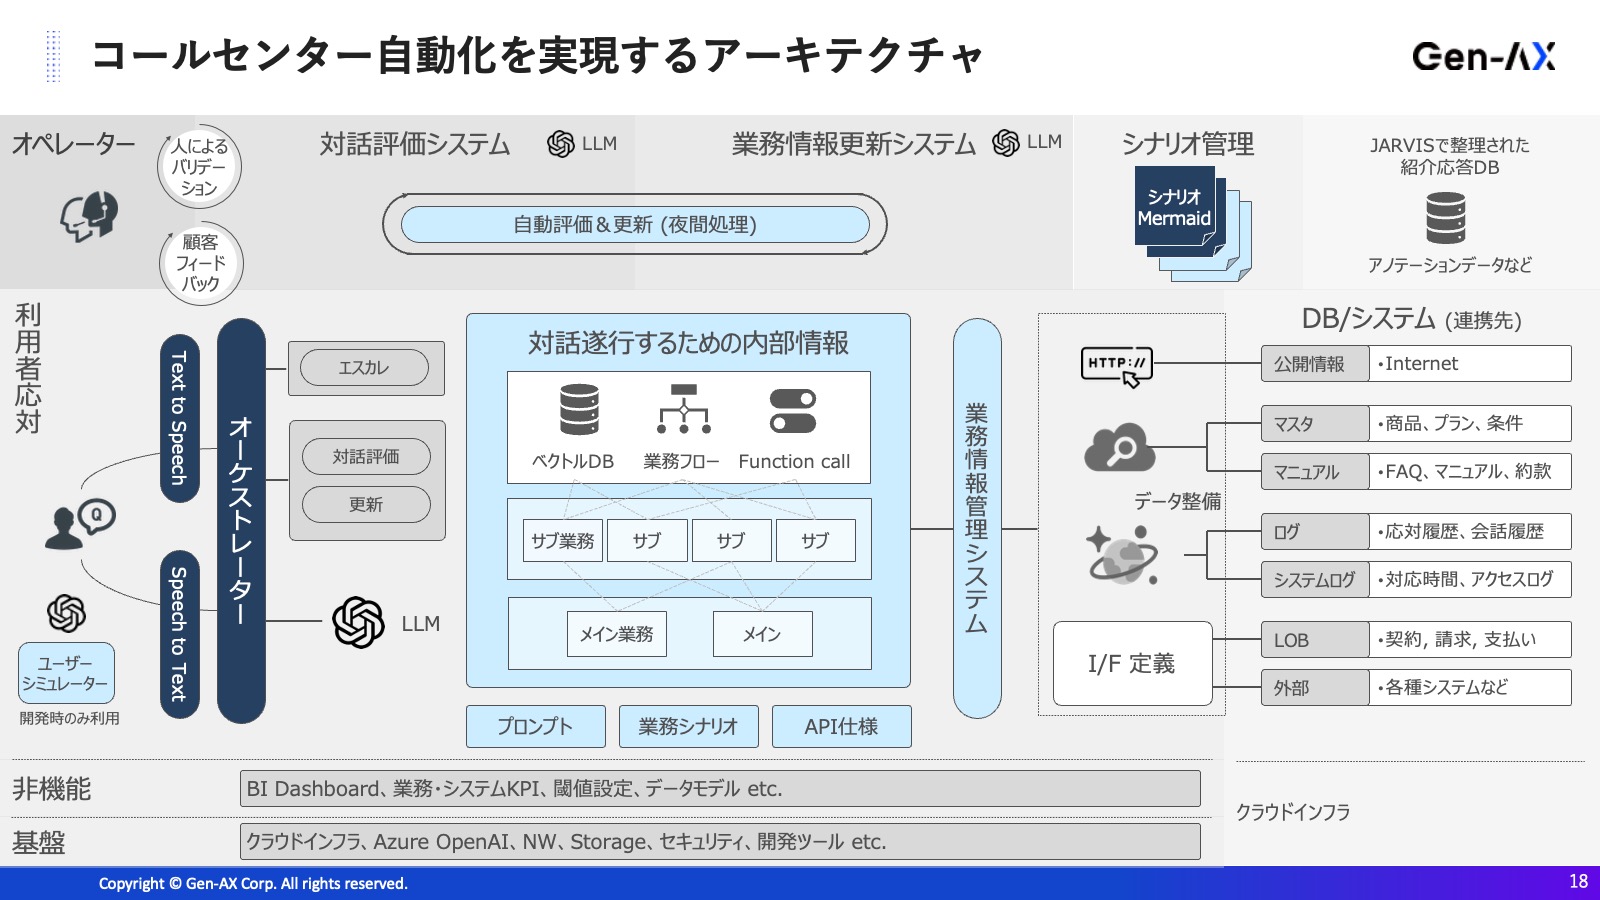Click the sparkle planet data icon

click(x=1122, y=555)
